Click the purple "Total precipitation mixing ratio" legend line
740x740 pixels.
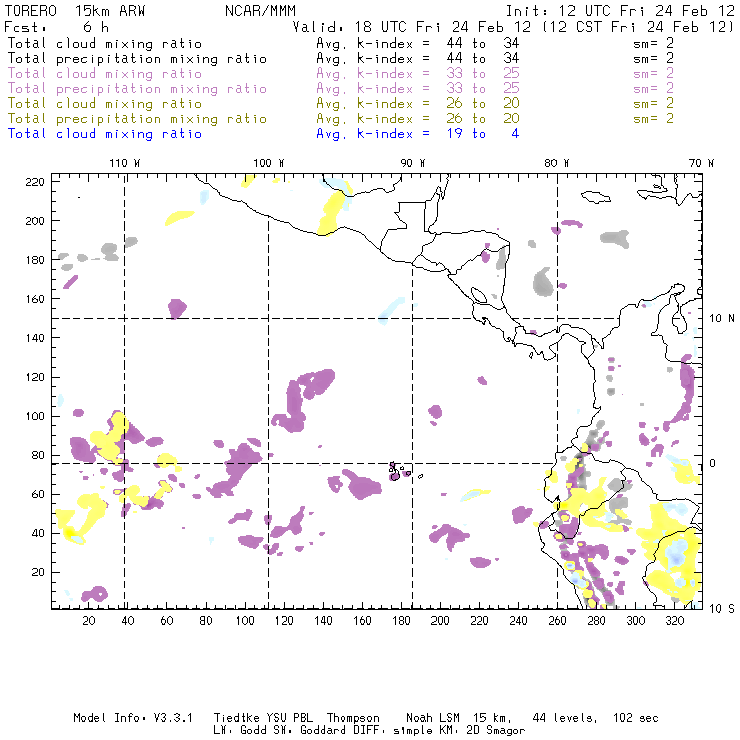coord(137,89)
